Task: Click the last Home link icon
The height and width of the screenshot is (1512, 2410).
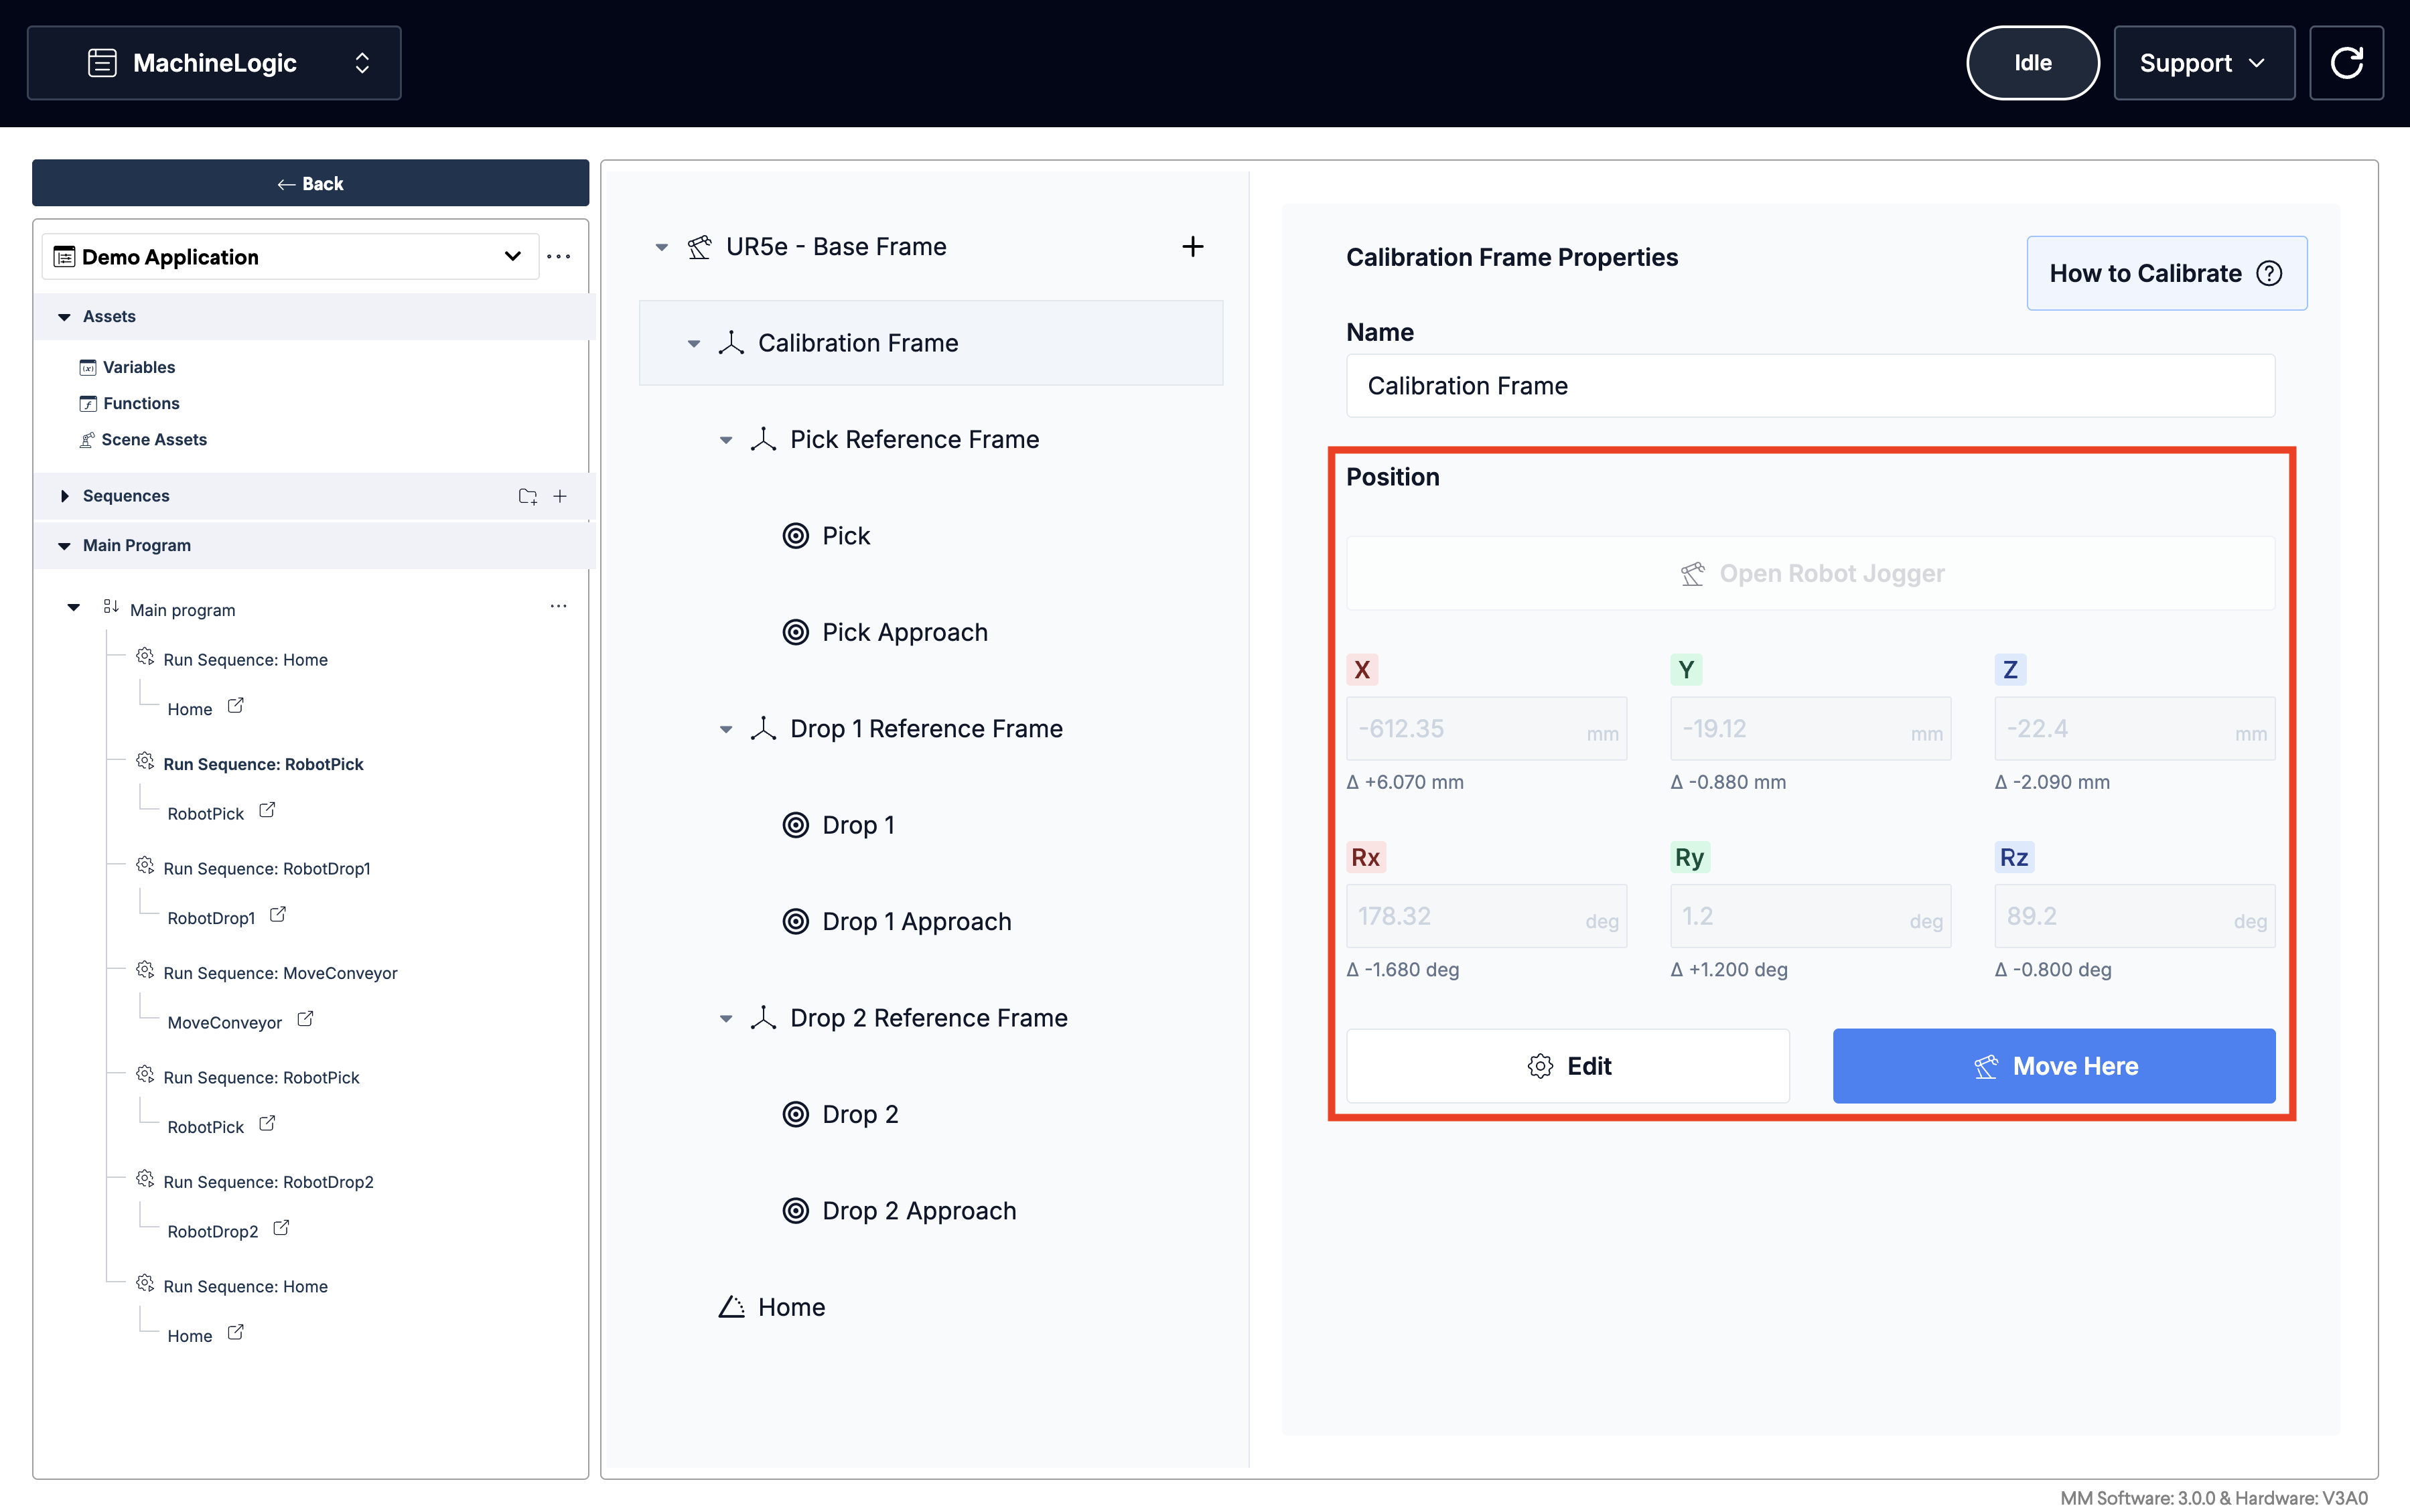Action: click(236, 1332)
